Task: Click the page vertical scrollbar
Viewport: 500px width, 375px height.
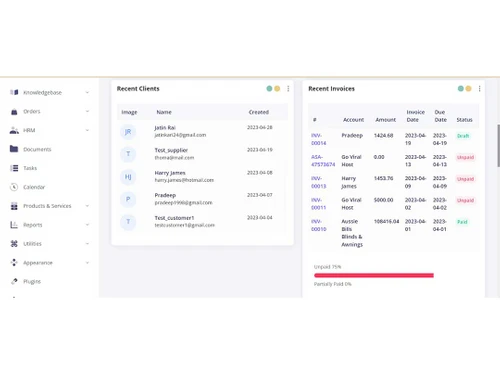Action: click(498, 146)
